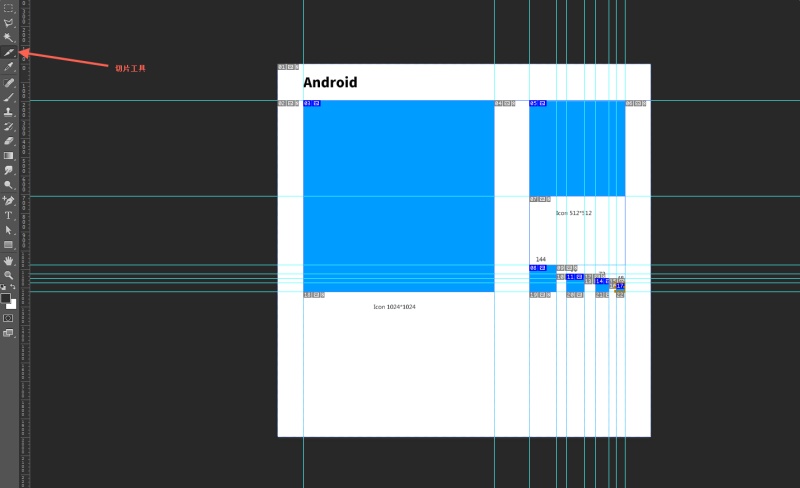The height and width of the screenshot is (488, 800).
Task: Reset to default foreground and background colors
Action: tap(3, 287)
